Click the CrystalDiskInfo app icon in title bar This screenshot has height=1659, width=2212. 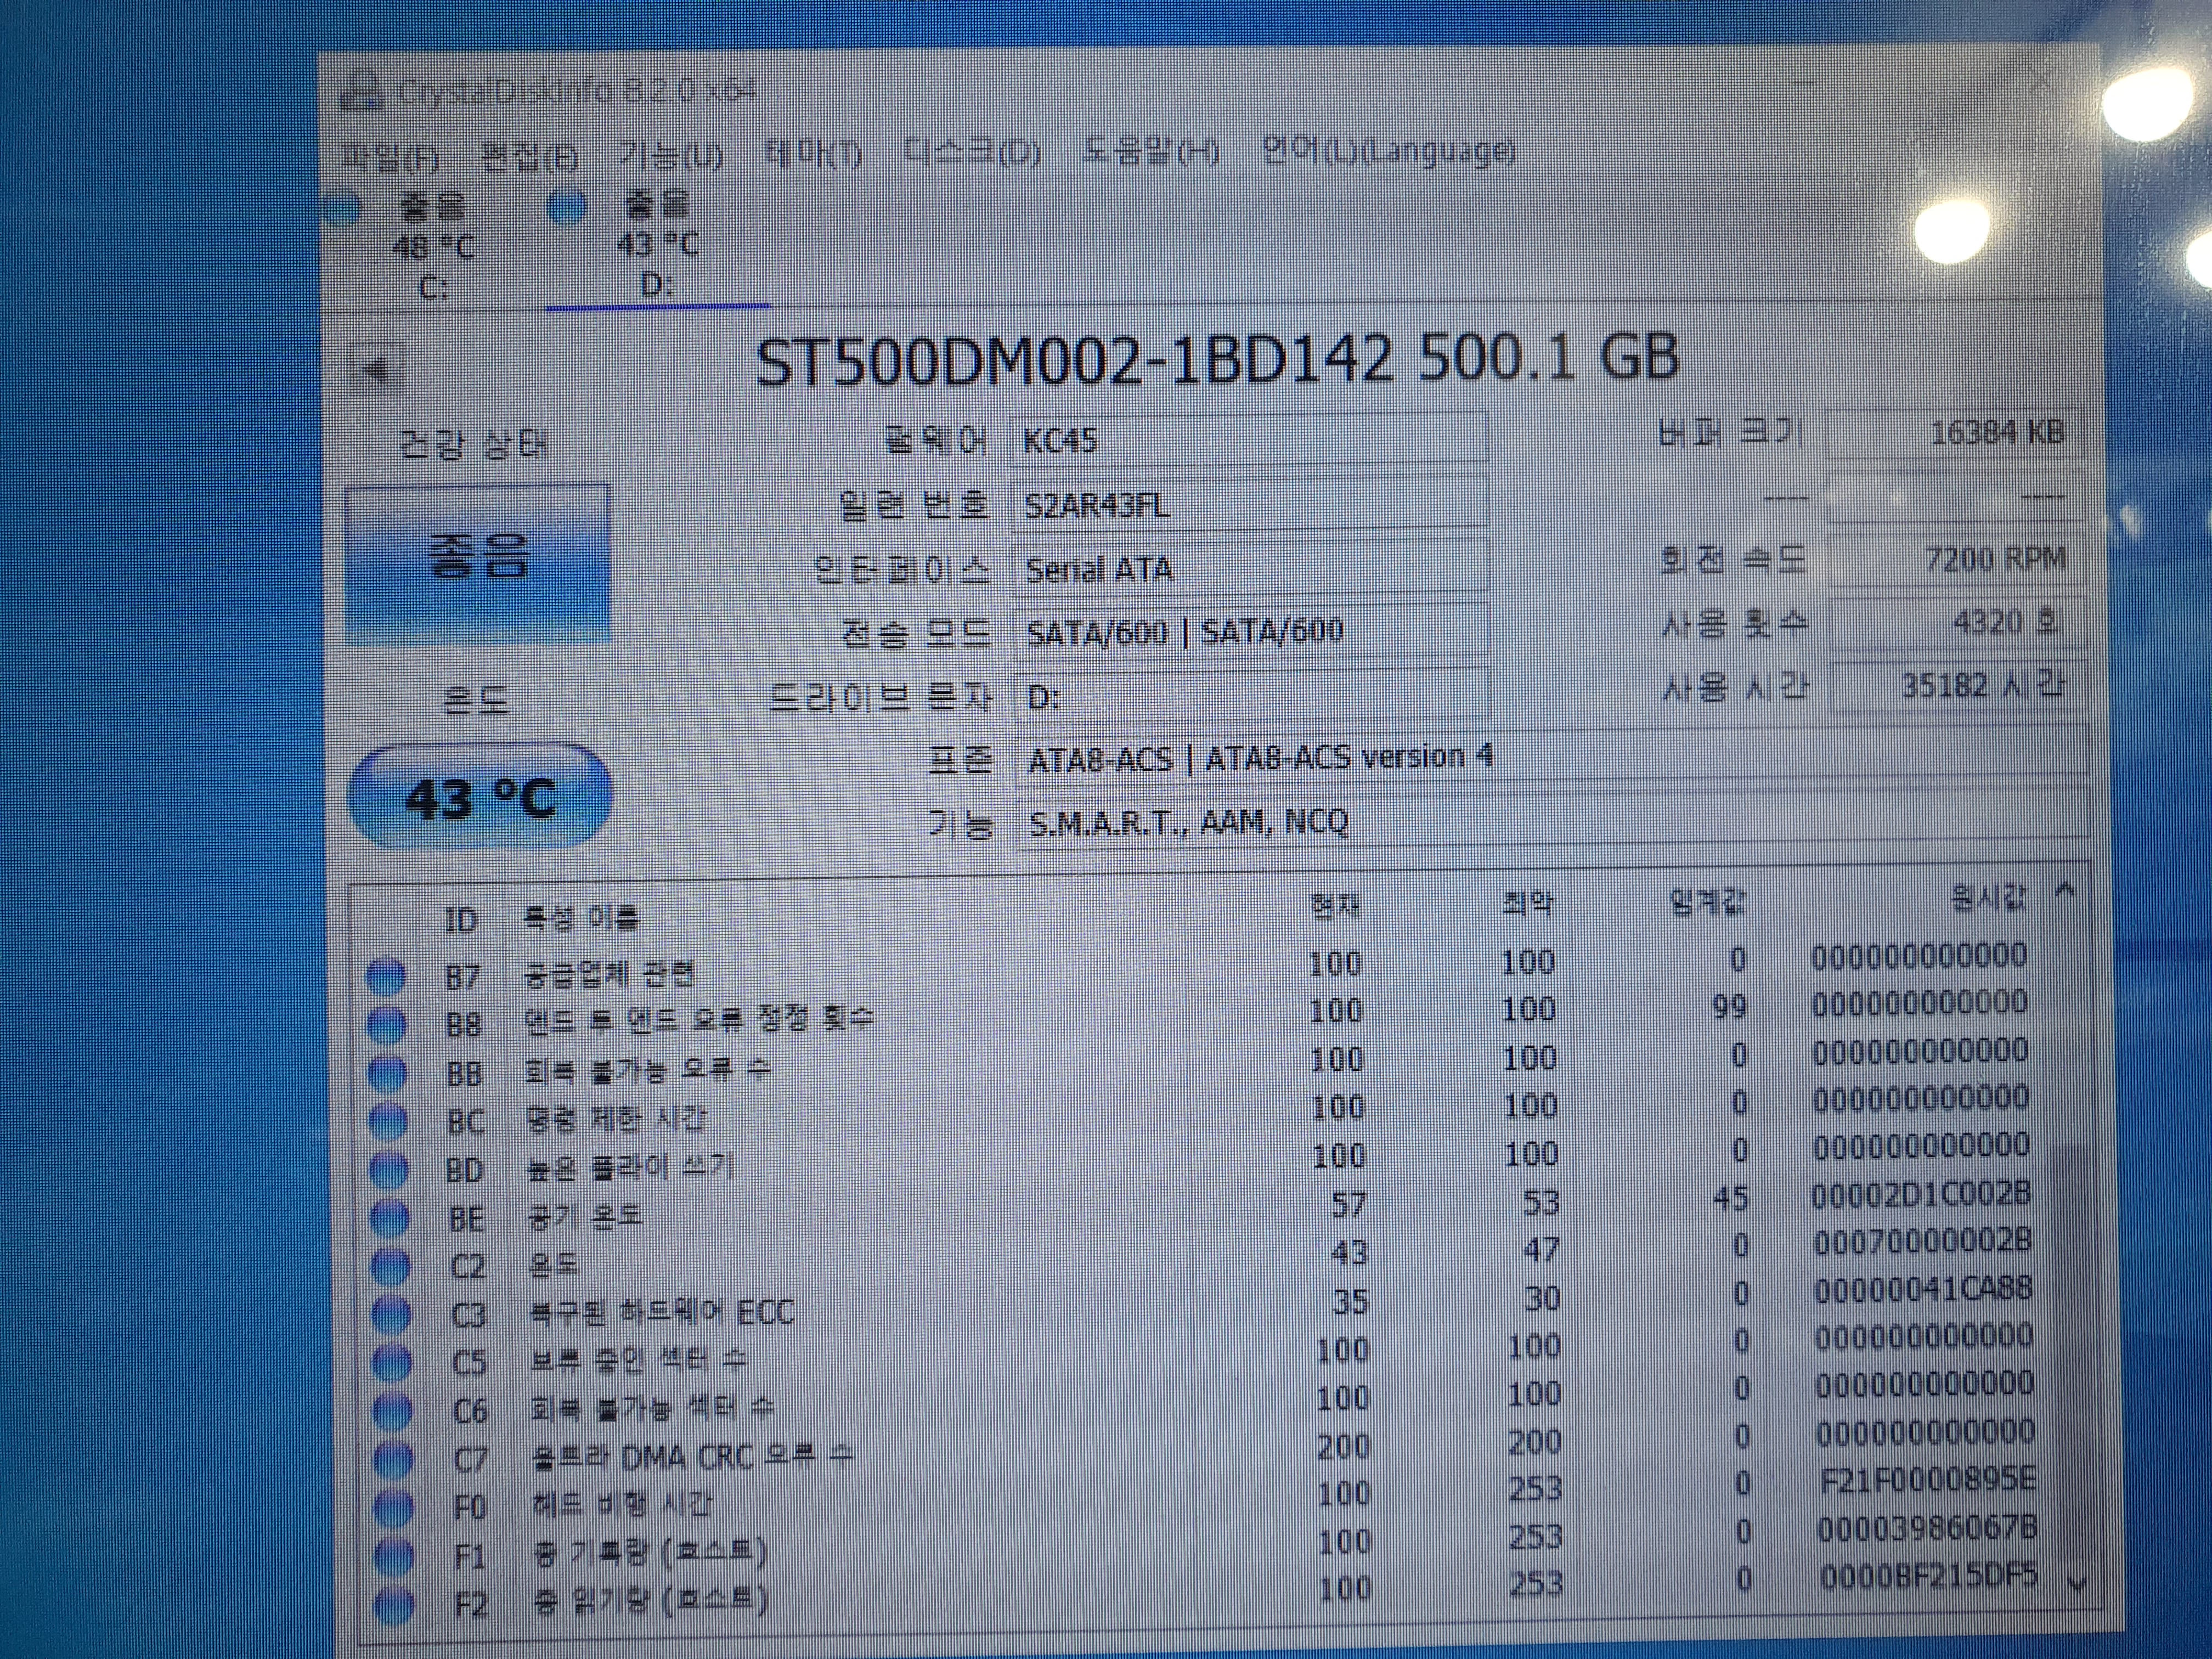[362, 92]
